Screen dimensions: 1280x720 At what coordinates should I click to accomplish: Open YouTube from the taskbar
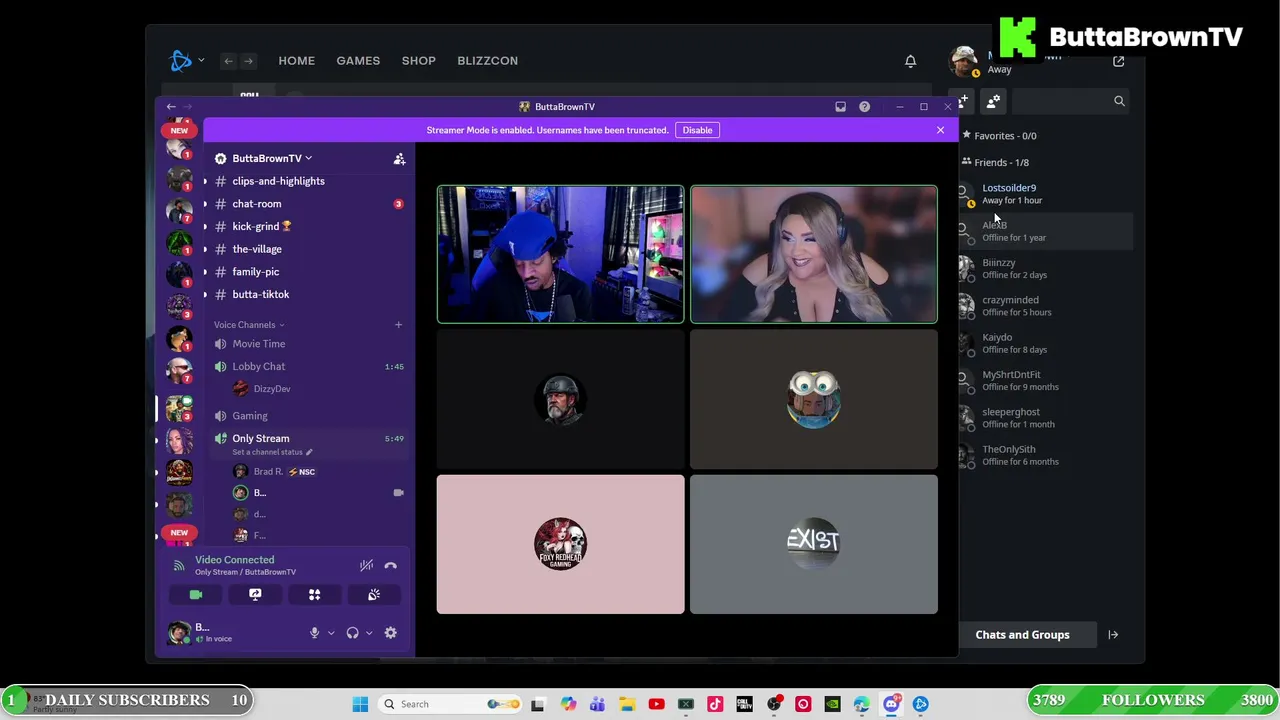click(x=656, y=704)
